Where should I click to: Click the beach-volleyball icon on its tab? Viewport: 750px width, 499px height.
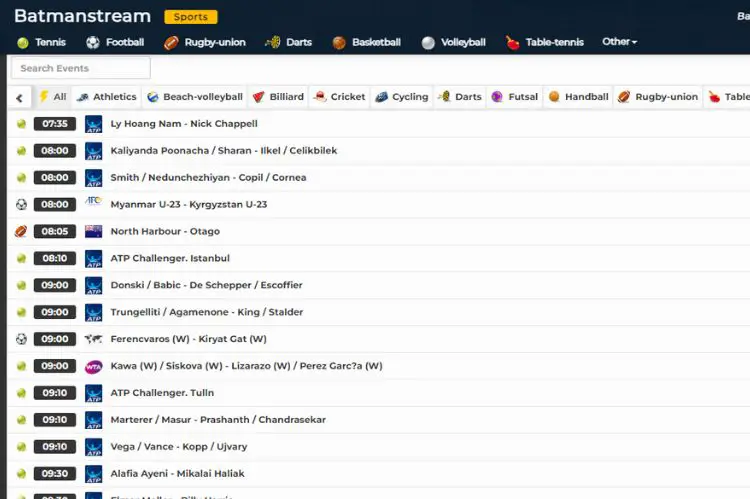[153, 97]
